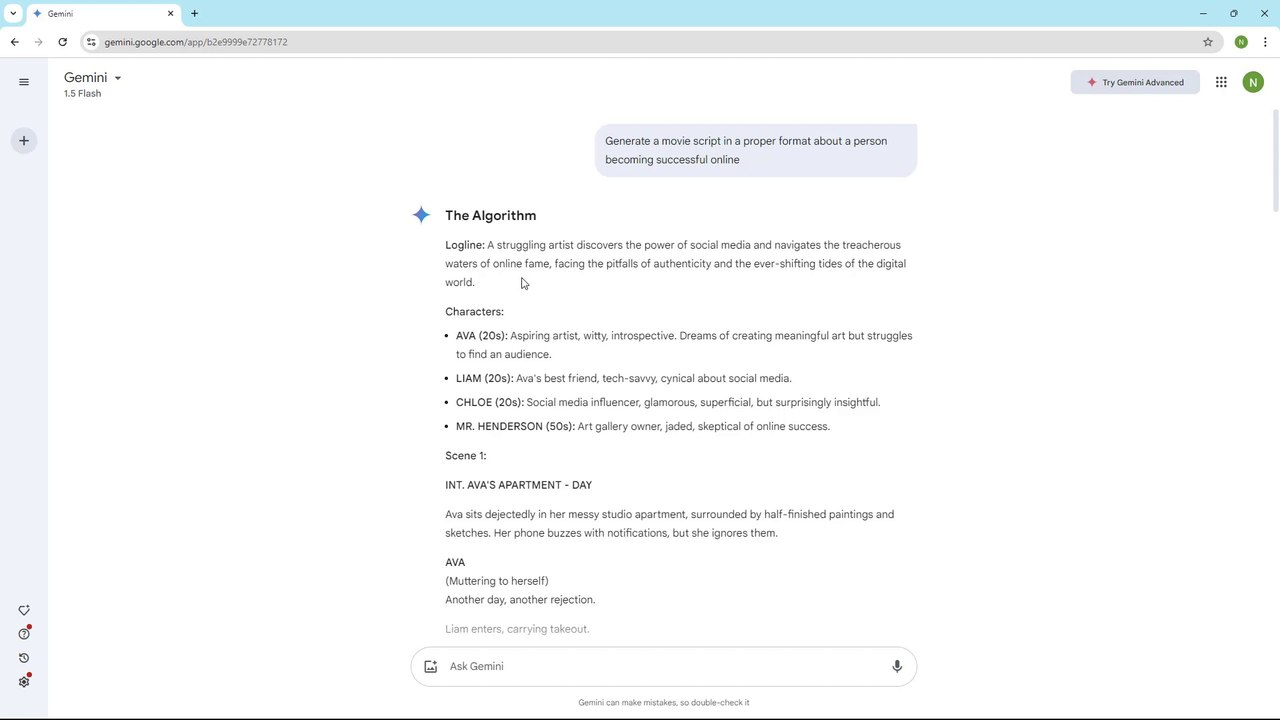
Task: Select the Gemini browser tab
Action: (x=103, y=14)
